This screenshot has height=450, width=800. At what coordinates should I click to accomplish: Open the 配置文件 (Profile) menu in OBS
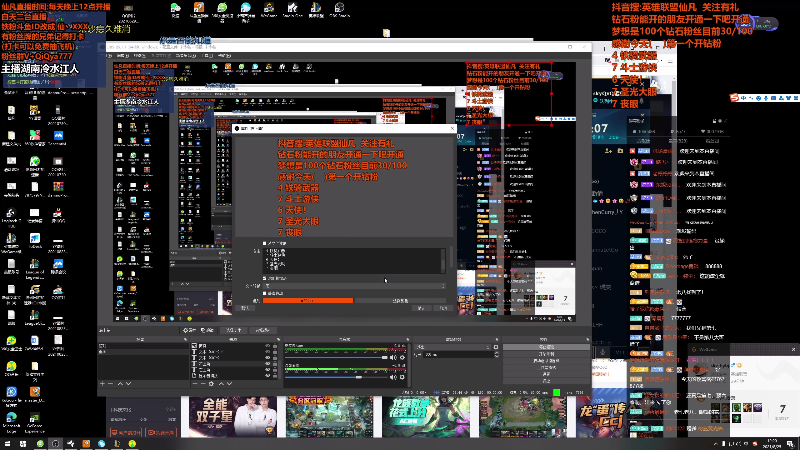pyautogui.click(x=161, y=55)
